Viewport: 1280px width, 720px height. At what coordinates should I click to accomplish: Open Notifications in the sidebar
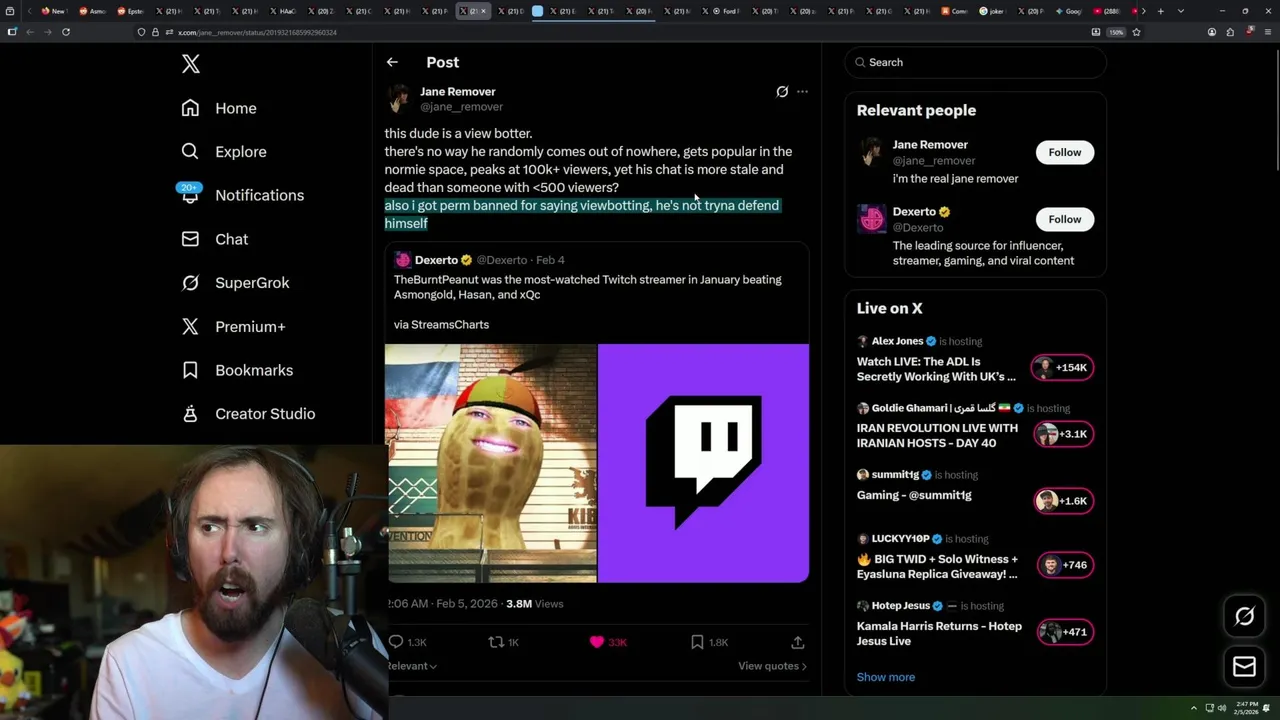pos(242,195)
